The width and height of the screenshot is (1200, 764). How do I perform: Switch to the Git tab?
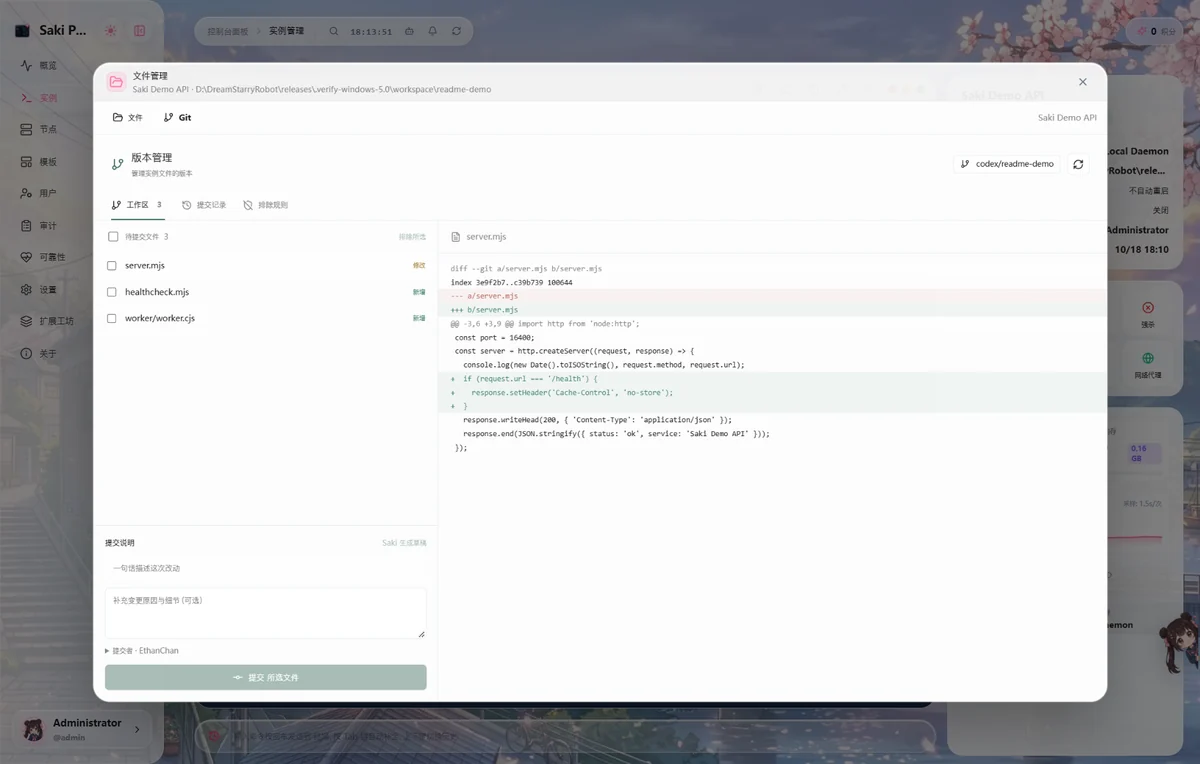[x=178, y=118]
